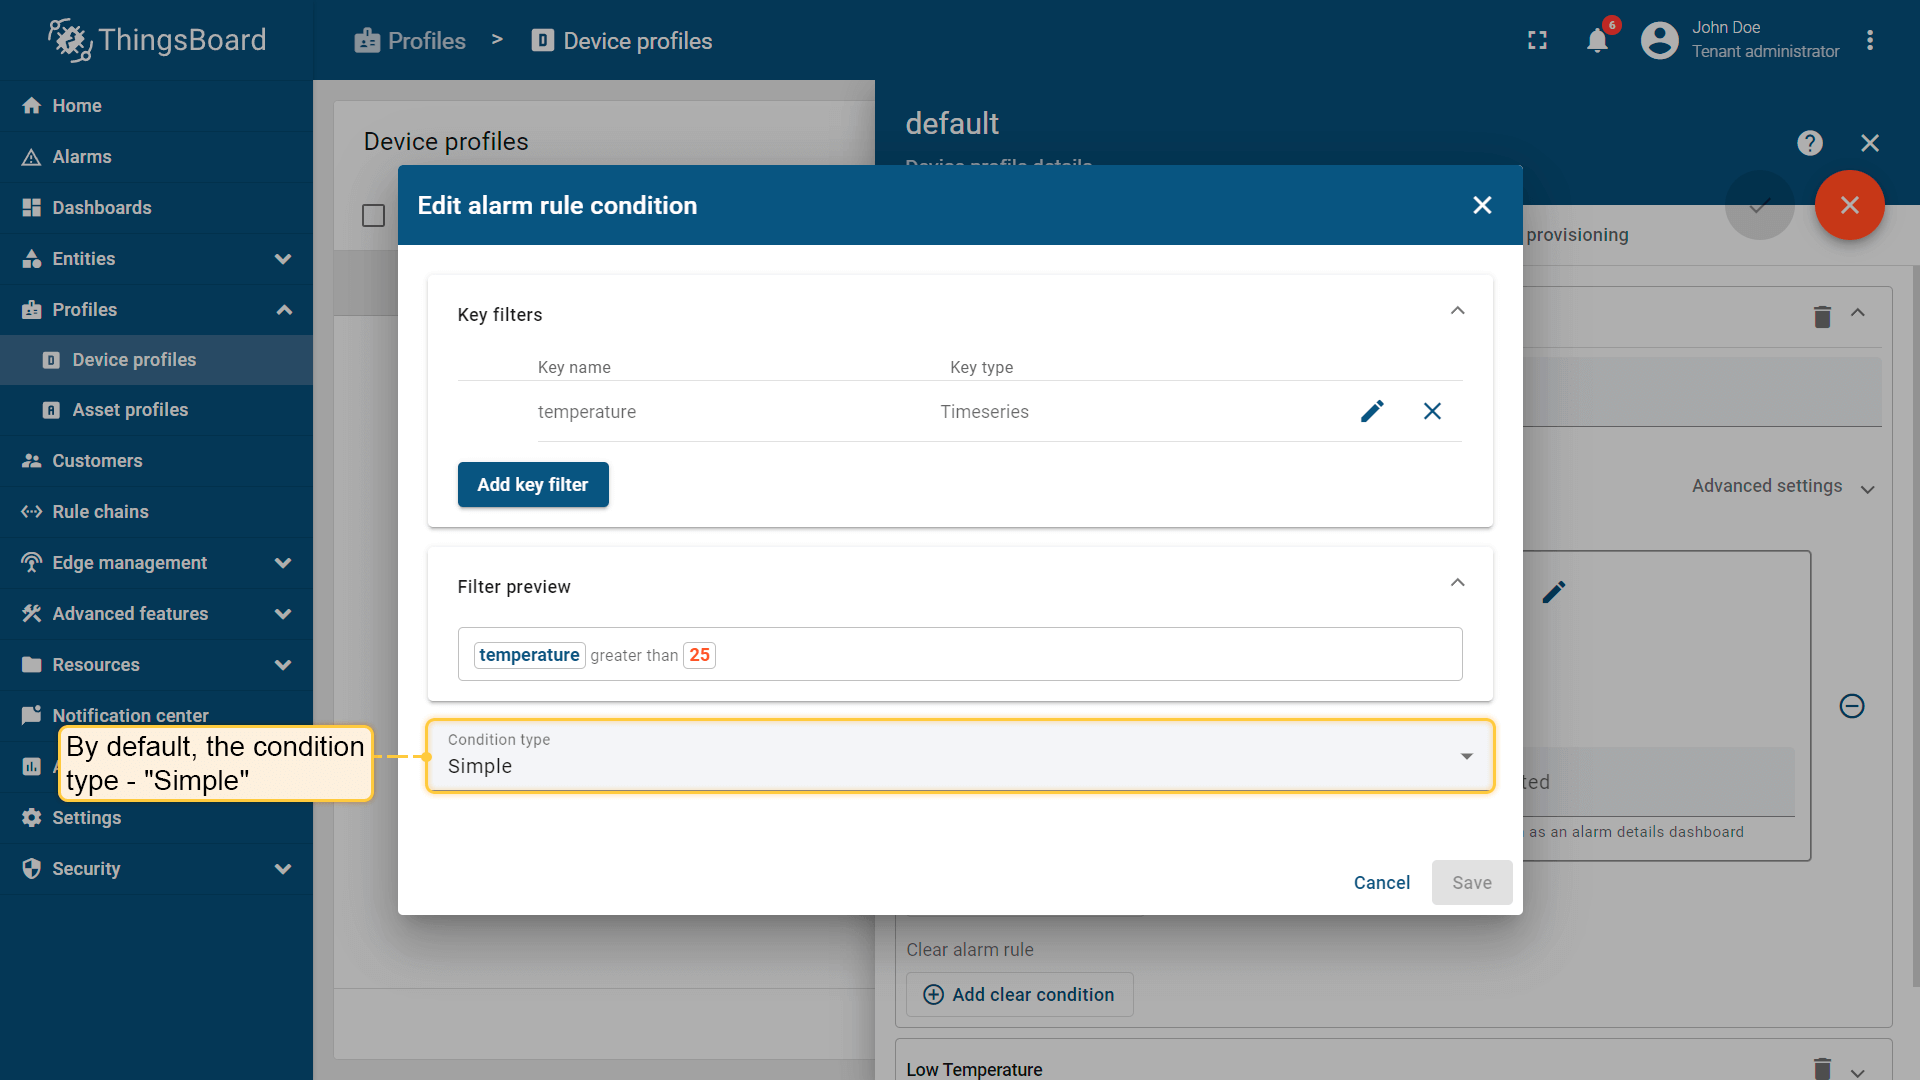
Task: Collapse the Key filters section
Action: [1457, 311]
